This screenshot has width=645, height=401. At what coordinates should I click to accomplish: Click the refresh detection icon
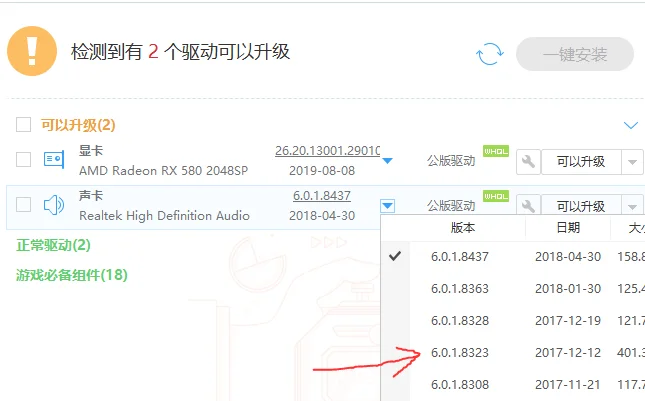tap(490, 54)
